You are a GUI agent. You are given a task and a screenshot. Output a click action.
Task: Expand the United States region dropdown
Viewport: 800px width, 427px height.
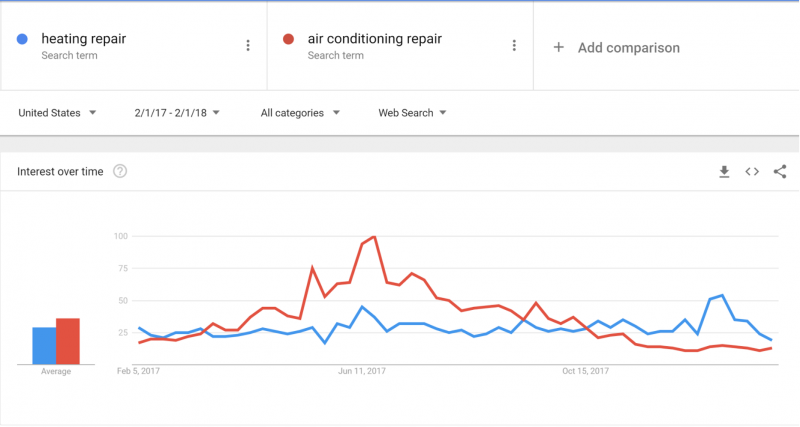click(57, 113)
